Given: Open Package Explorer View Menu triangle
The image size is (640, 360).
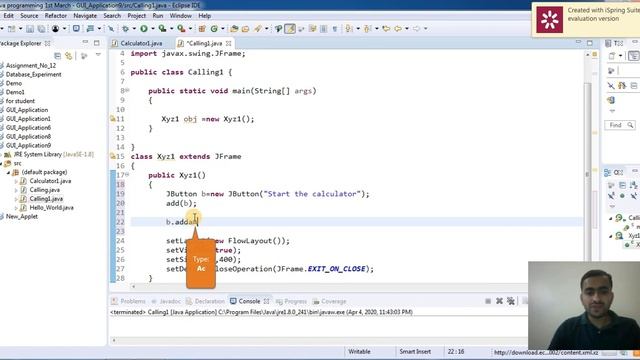Looking at the screenshot, I should click(98, 55).
